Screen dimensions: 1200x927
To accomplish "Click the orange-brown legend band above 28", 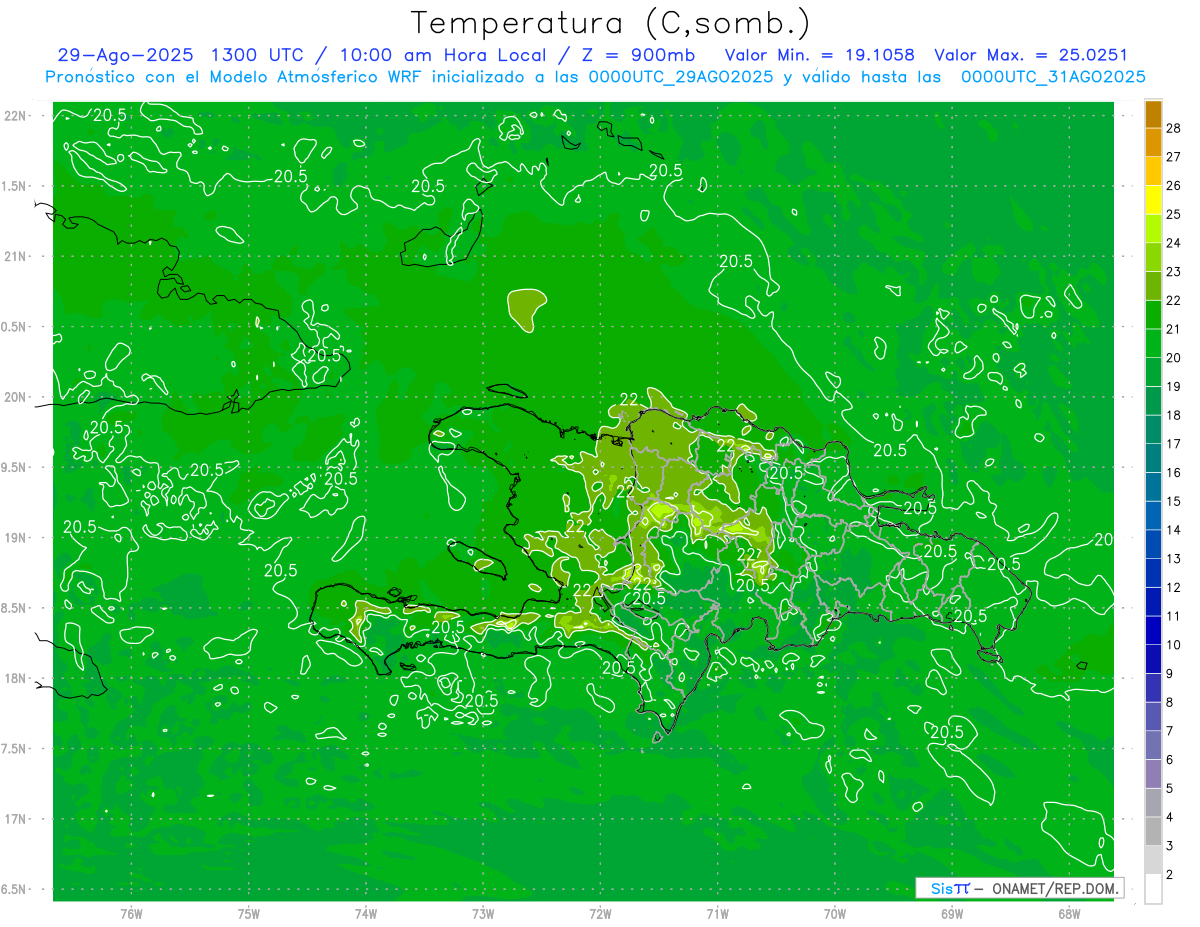I will pyautogui.click(x=1153, y=113).
